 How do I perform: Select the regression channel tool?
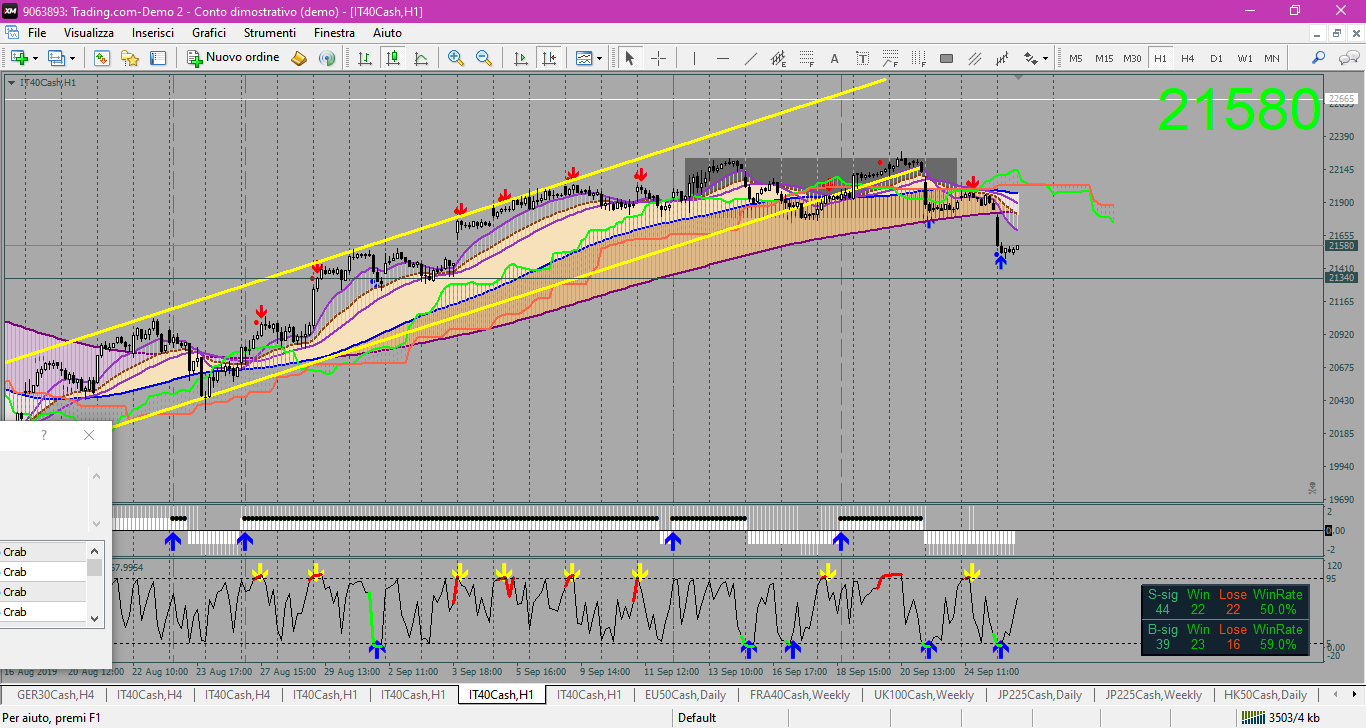click(1003, 58)
